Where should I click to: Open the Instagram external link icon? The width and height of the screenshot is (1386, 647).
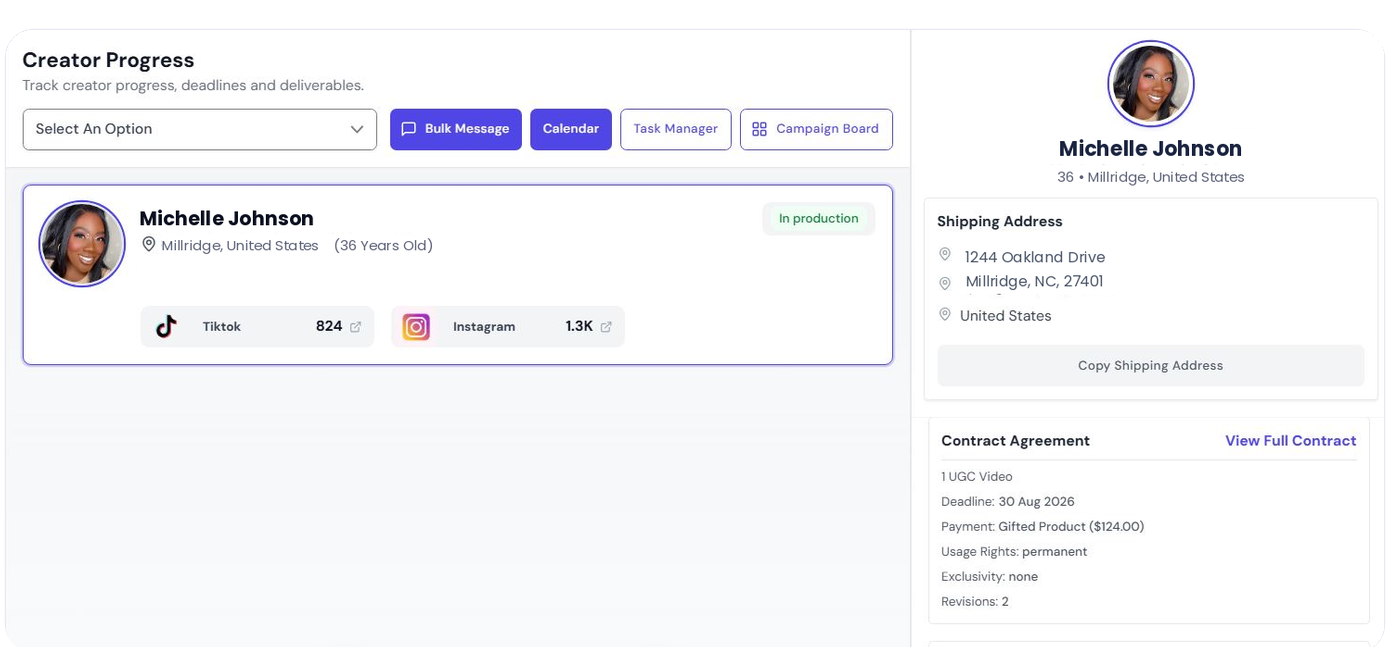pos(606,327)
